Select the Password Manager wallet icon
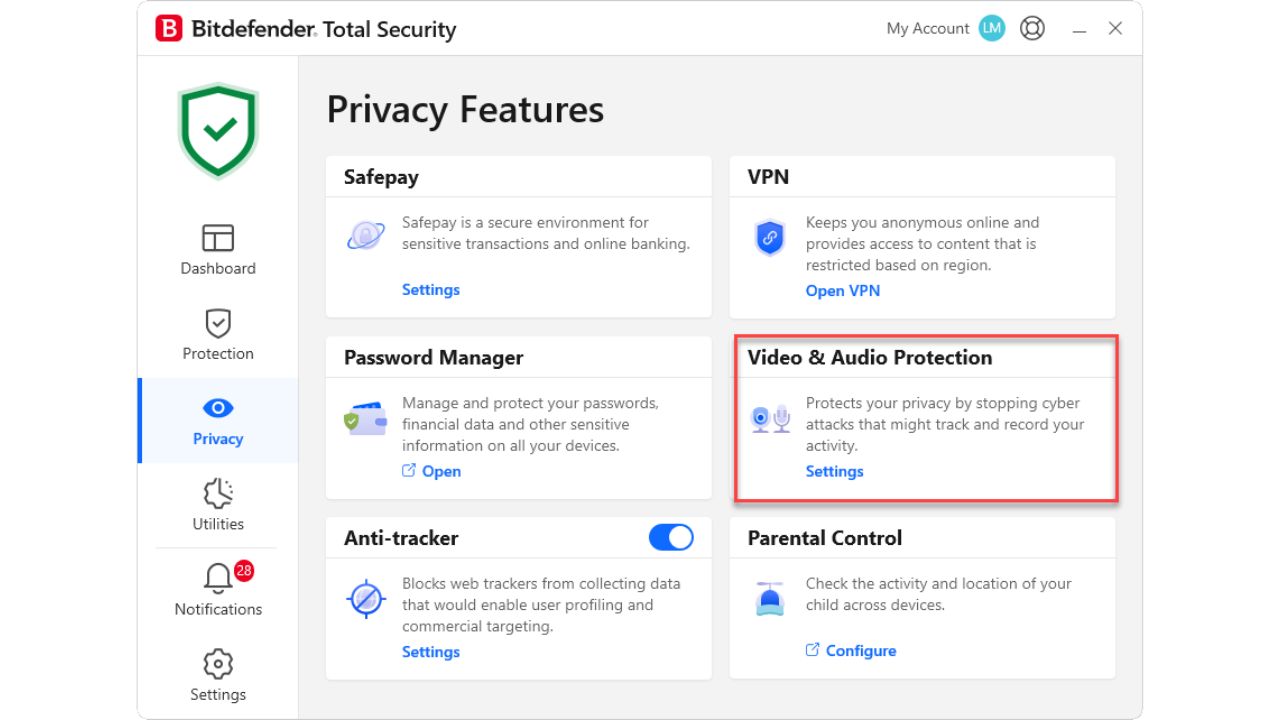This screenshot has height=720, width=1280. (x=365, y=419)
